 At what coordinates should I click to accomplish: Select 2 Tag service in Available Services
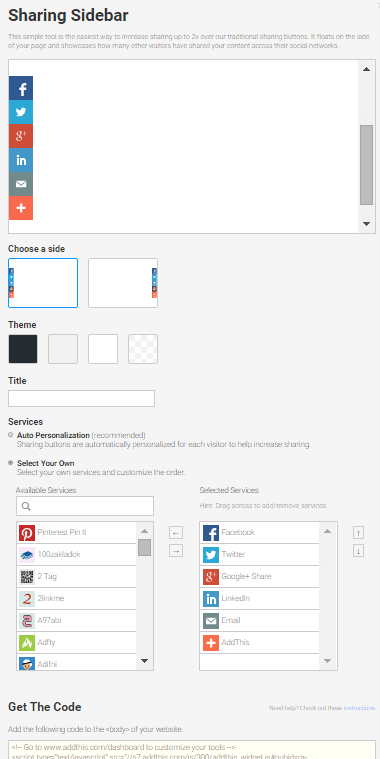click(77, 577)
